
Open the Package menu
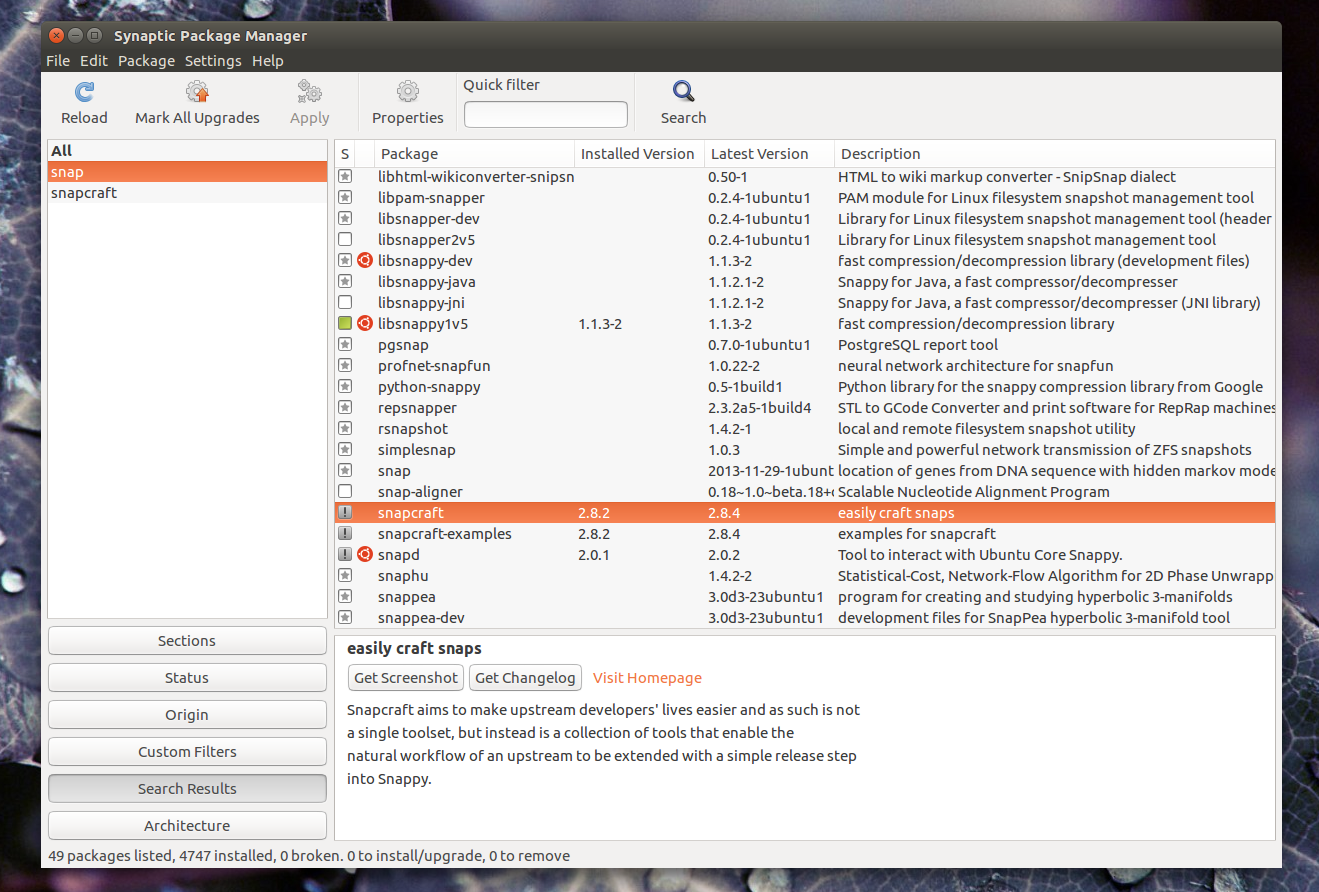(146, 61)
